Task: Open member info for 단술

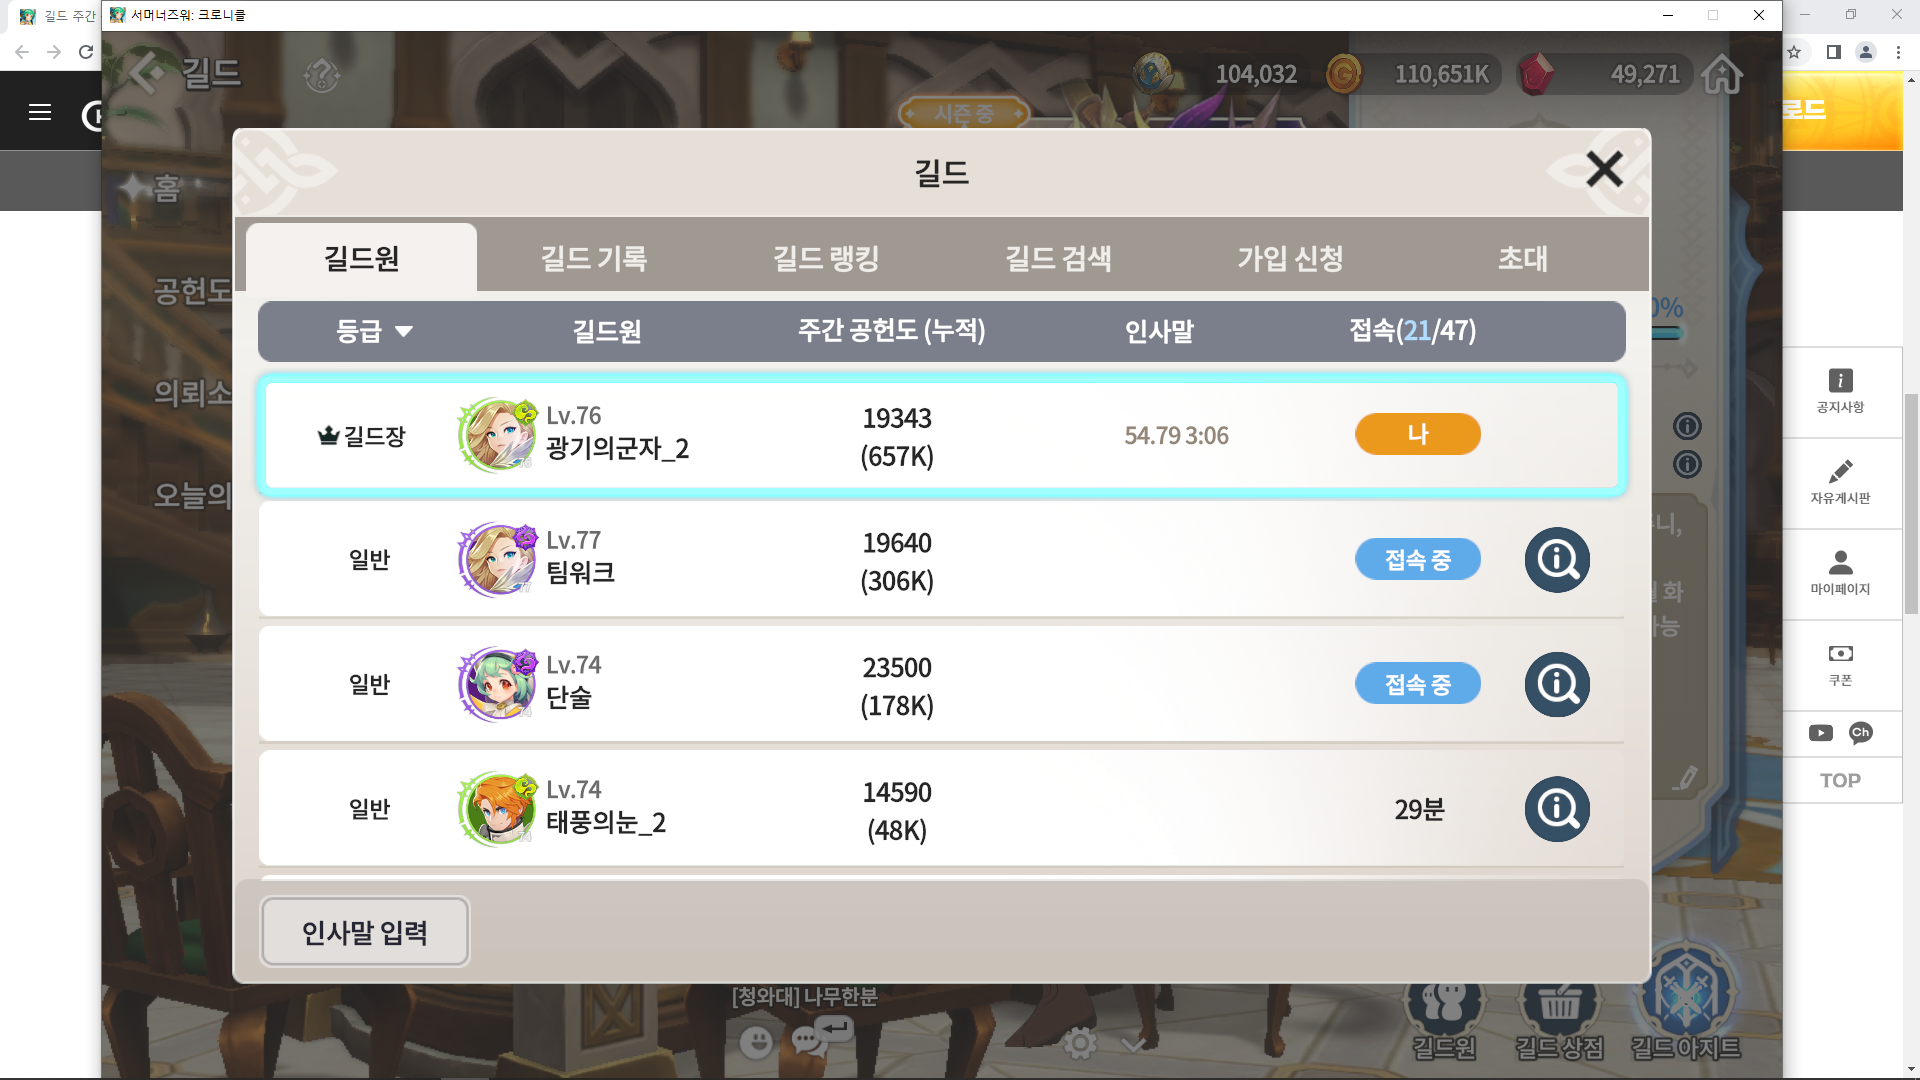Action: (x=1557, y=685)
